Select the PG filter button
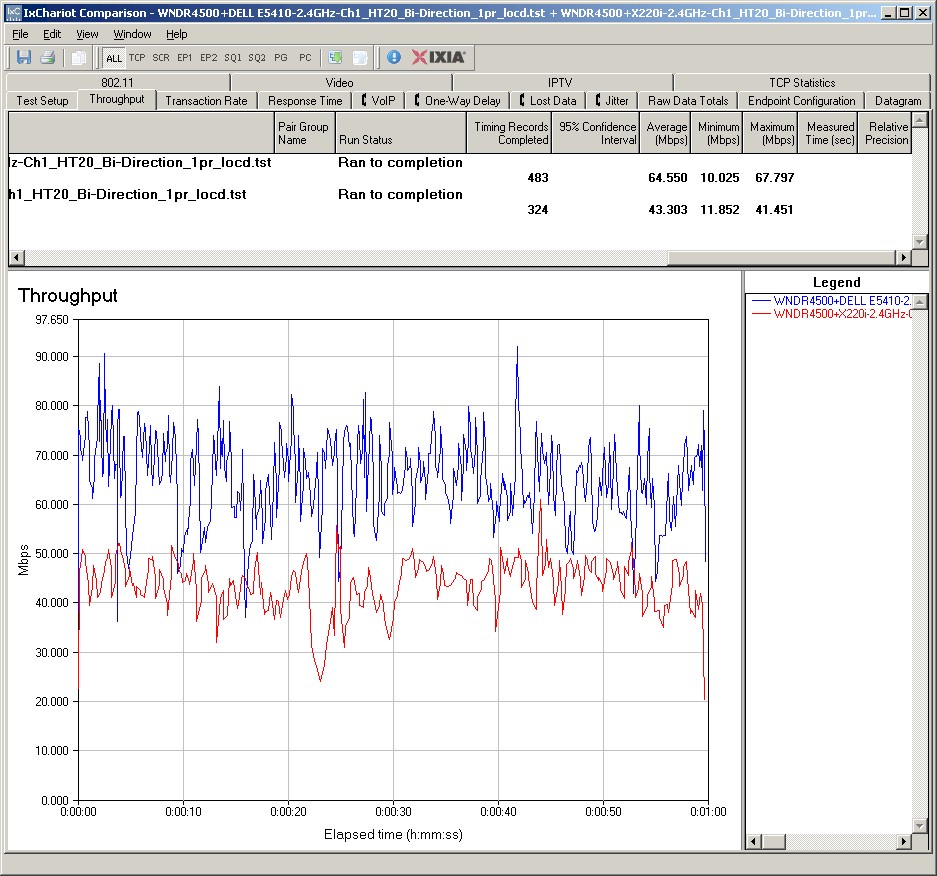The image size is (937, 876). (281, 57)
